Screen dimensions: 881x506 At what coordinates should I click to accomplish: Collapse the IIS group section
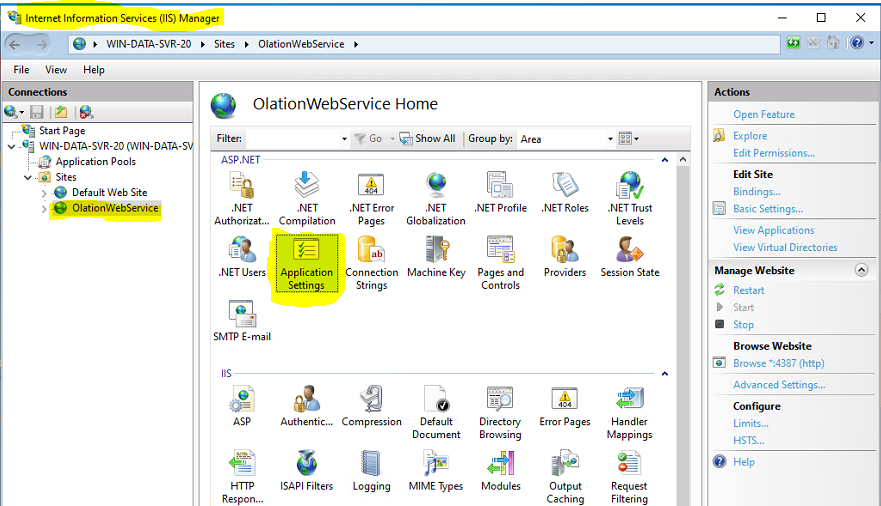665,374
